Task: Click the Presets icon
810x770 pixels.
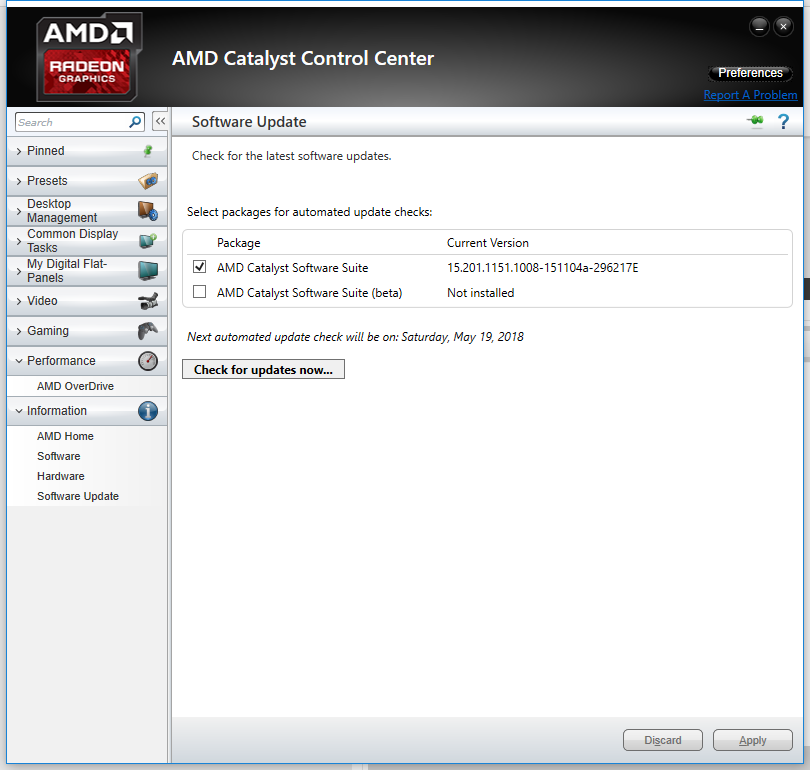Action: [x=148, y=181]
